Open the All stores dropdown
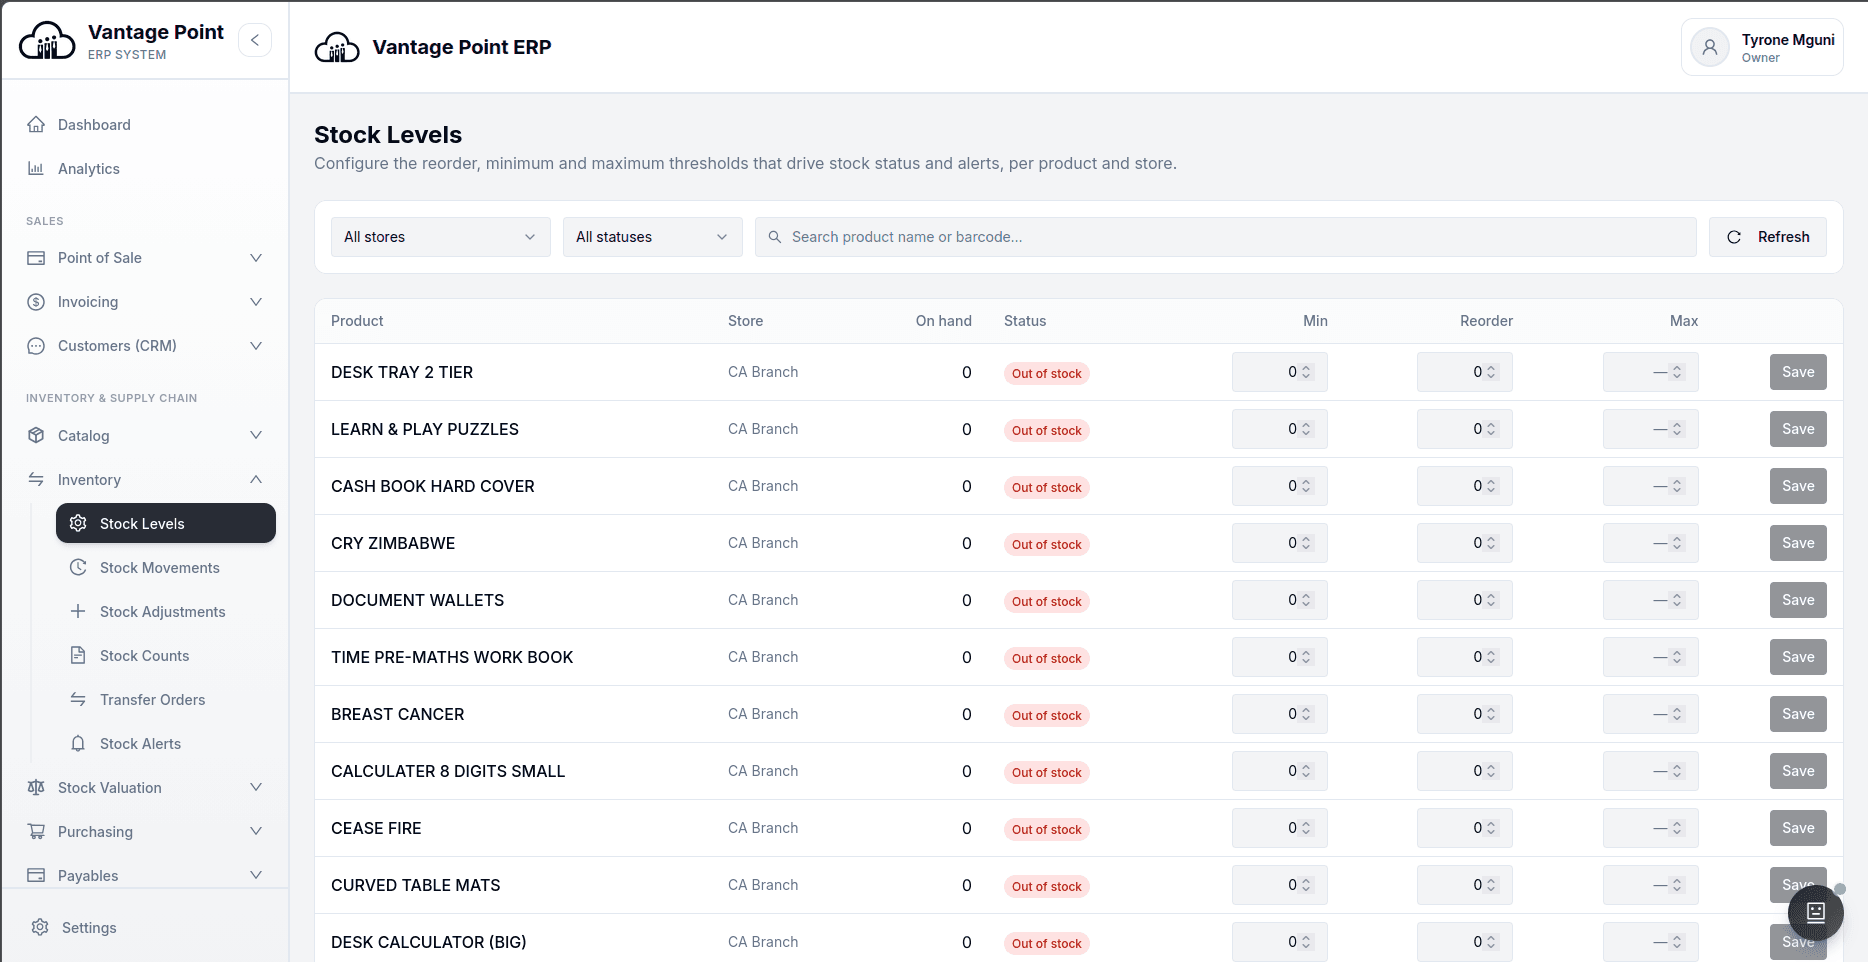This screenshot has width=1868, height=962. [x=441, y=237]
